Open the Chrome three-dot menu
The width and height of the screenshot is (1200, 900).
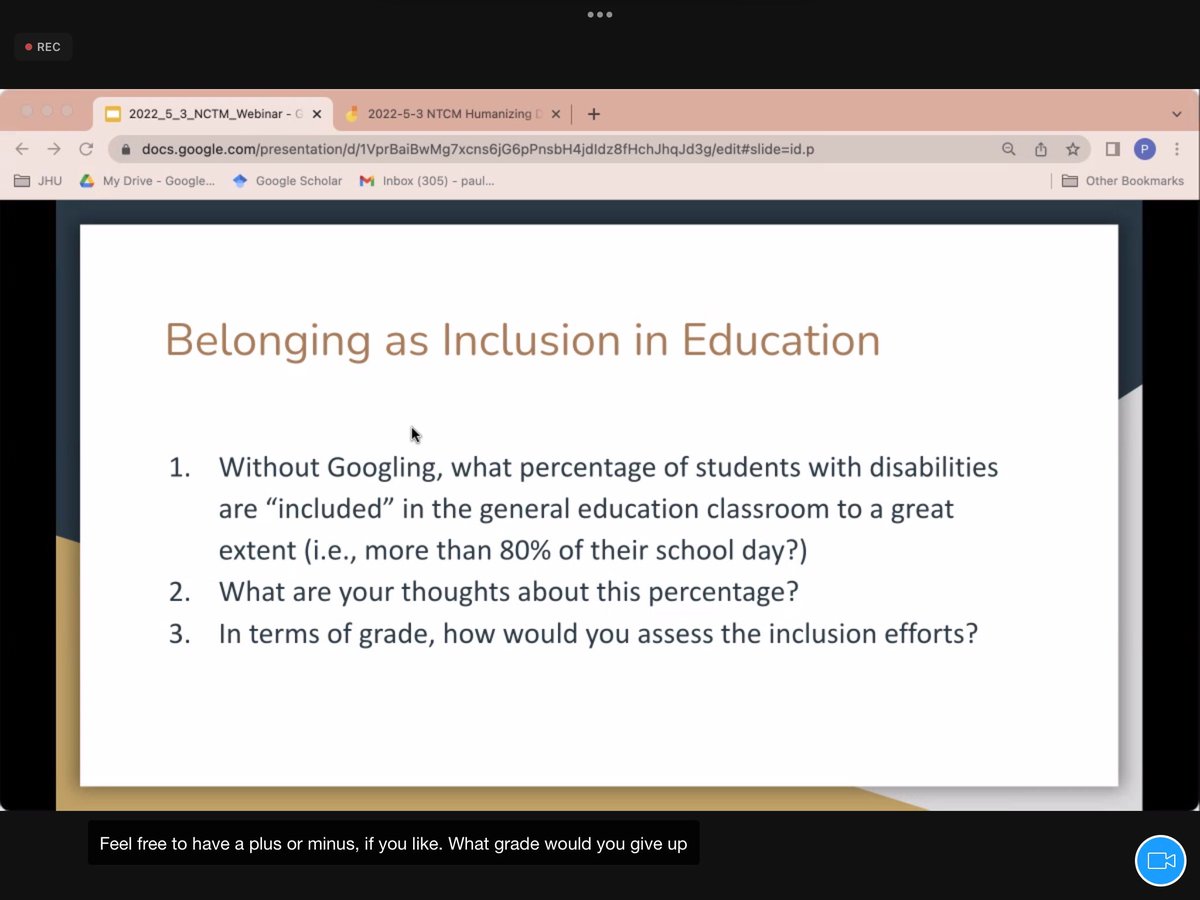(x=1177, y=149)
